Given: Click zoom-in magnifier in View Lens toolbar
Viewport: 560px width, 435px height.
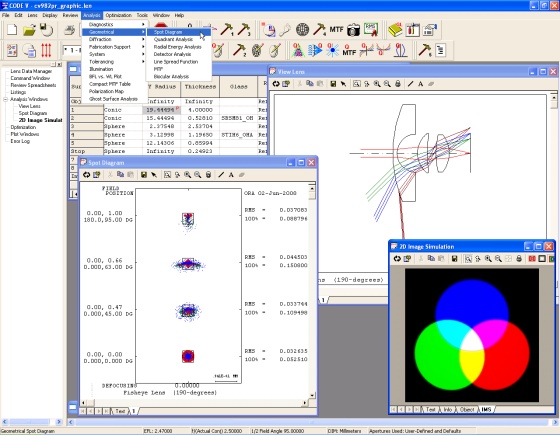Looking at the screenshot, I should (377, 84).
